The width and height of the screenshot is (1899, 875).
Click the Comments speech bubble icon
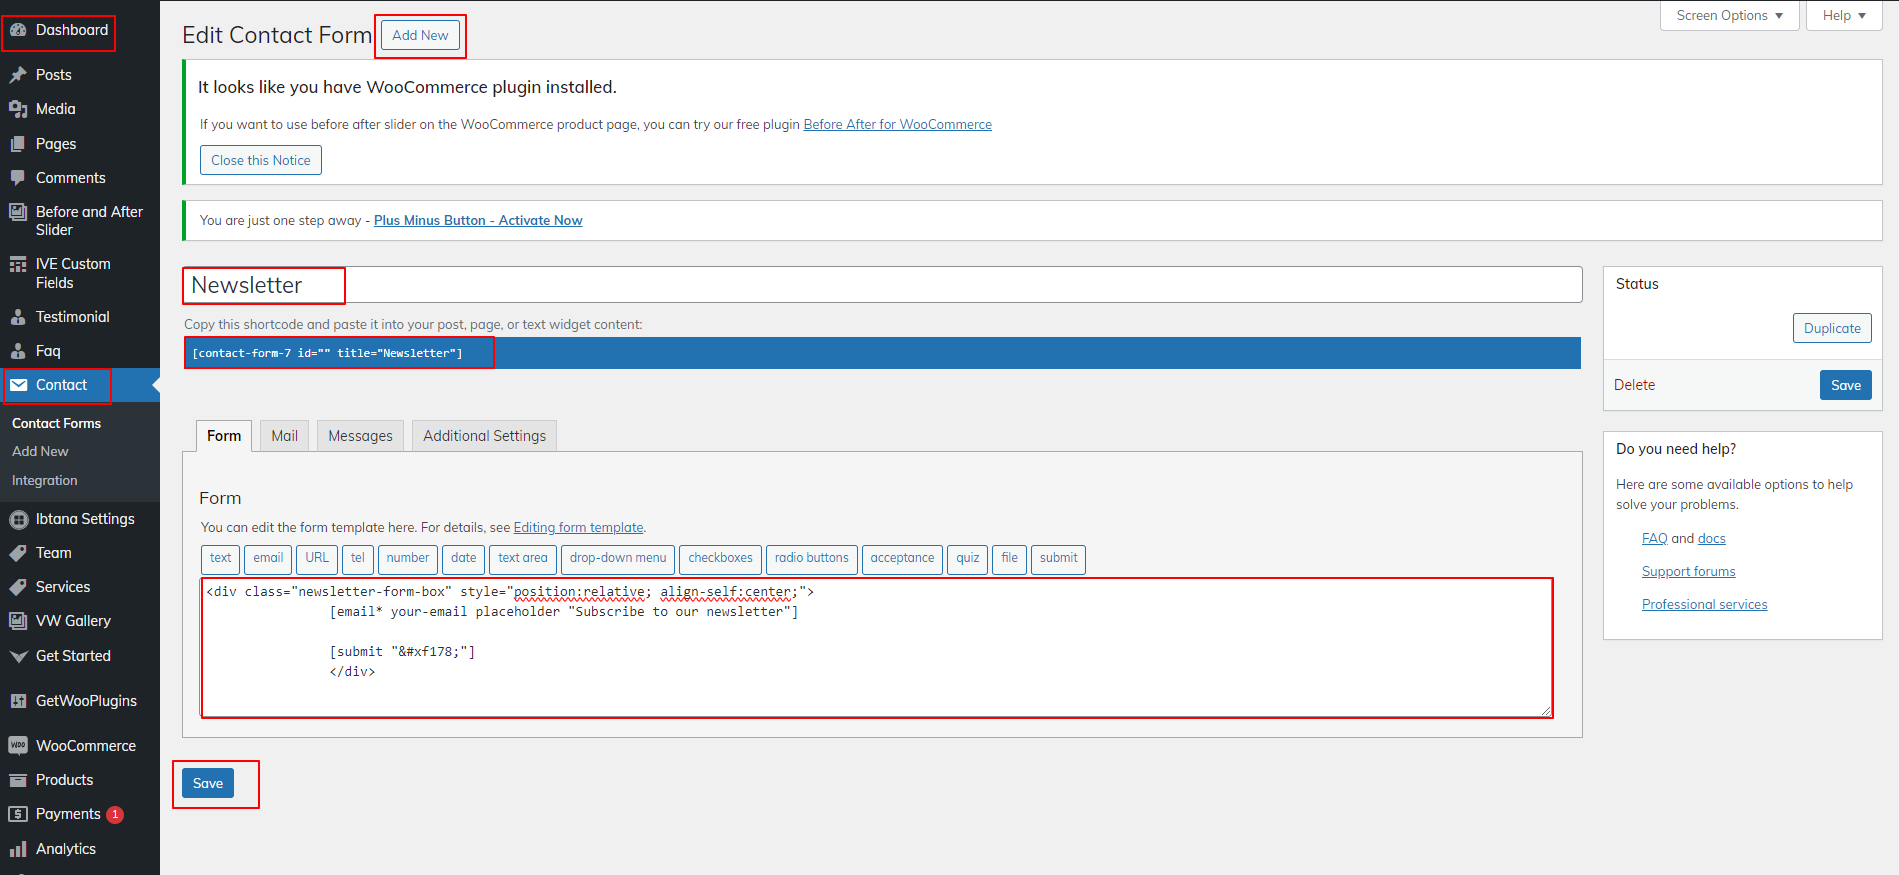click(18, 178)
